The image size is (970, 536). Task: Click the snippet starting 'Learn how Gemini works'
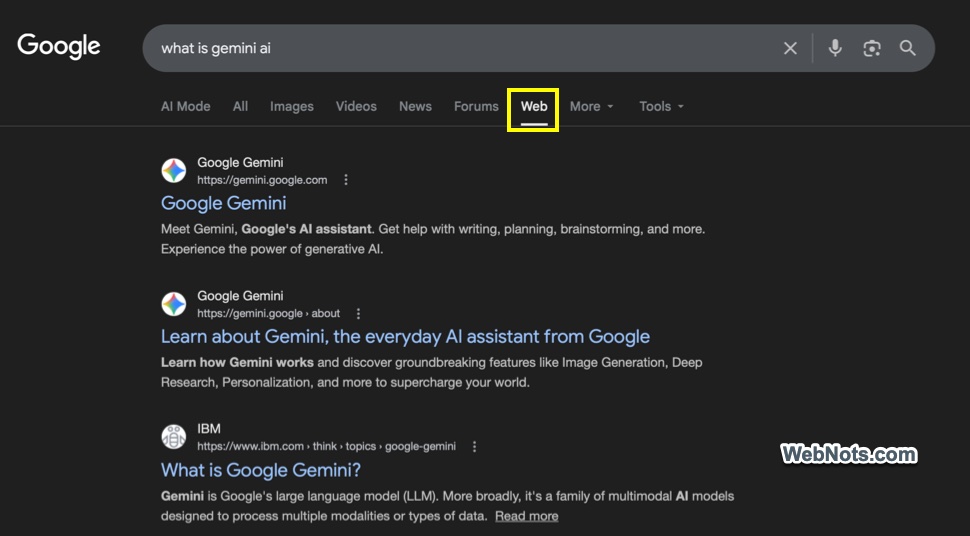pos(432,372)
